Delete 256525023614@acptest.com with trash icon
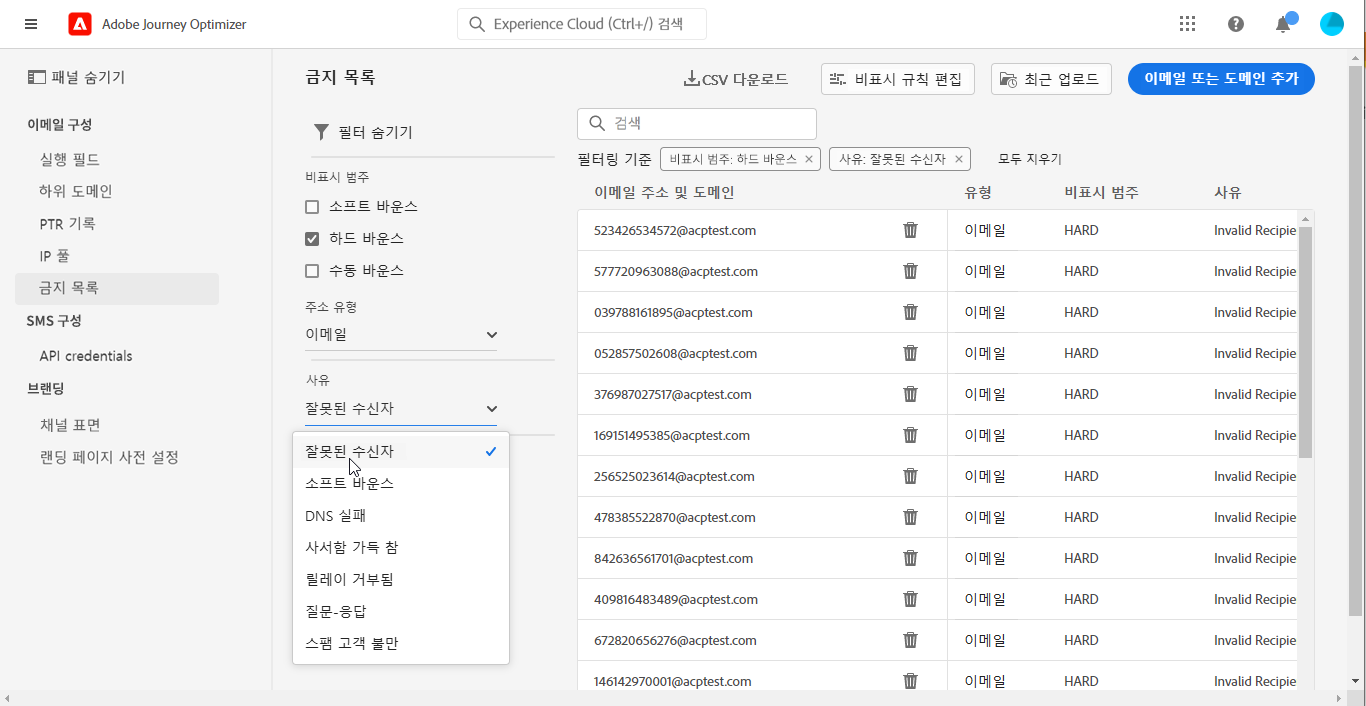1366x706 pixels. coord(910,476)
